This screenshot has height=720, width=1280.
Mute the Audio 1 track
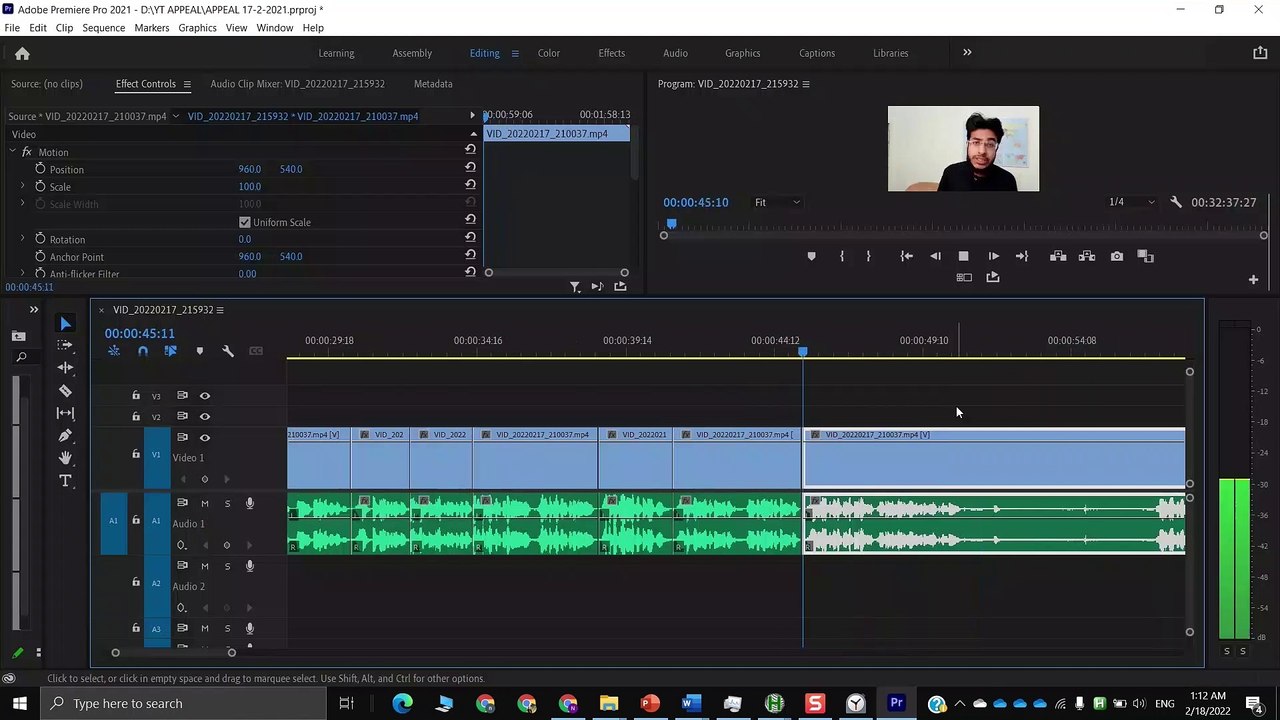click(205, 503)
